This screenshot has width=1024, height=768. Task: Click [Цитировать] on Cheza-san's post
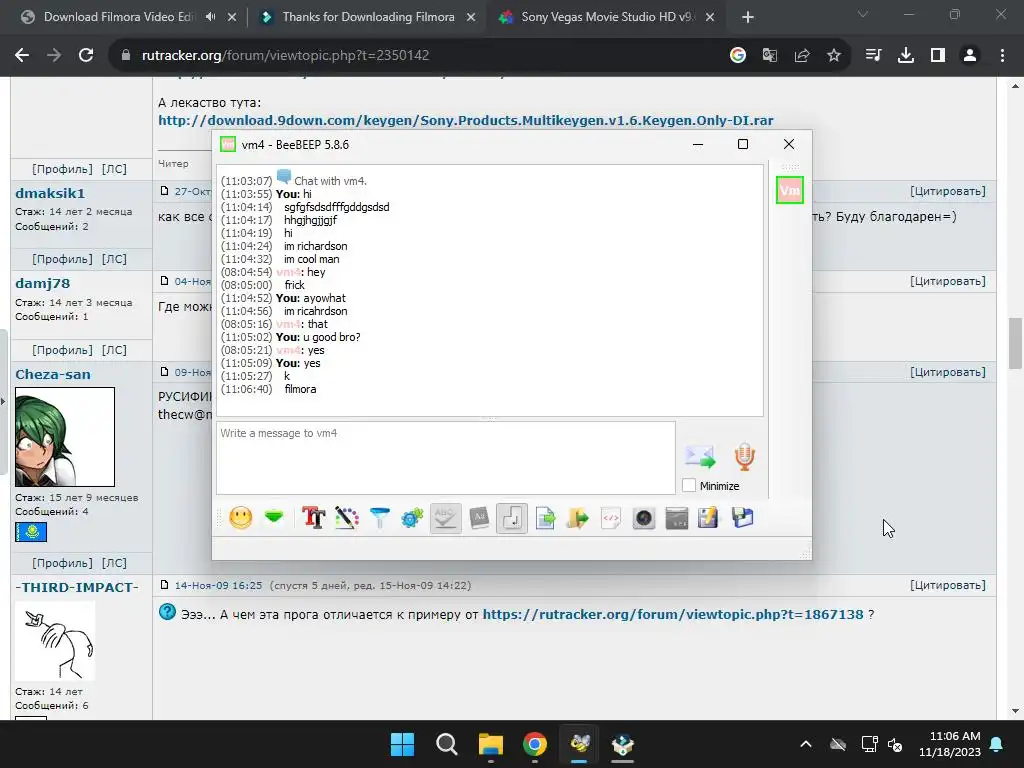pos(948,372)
